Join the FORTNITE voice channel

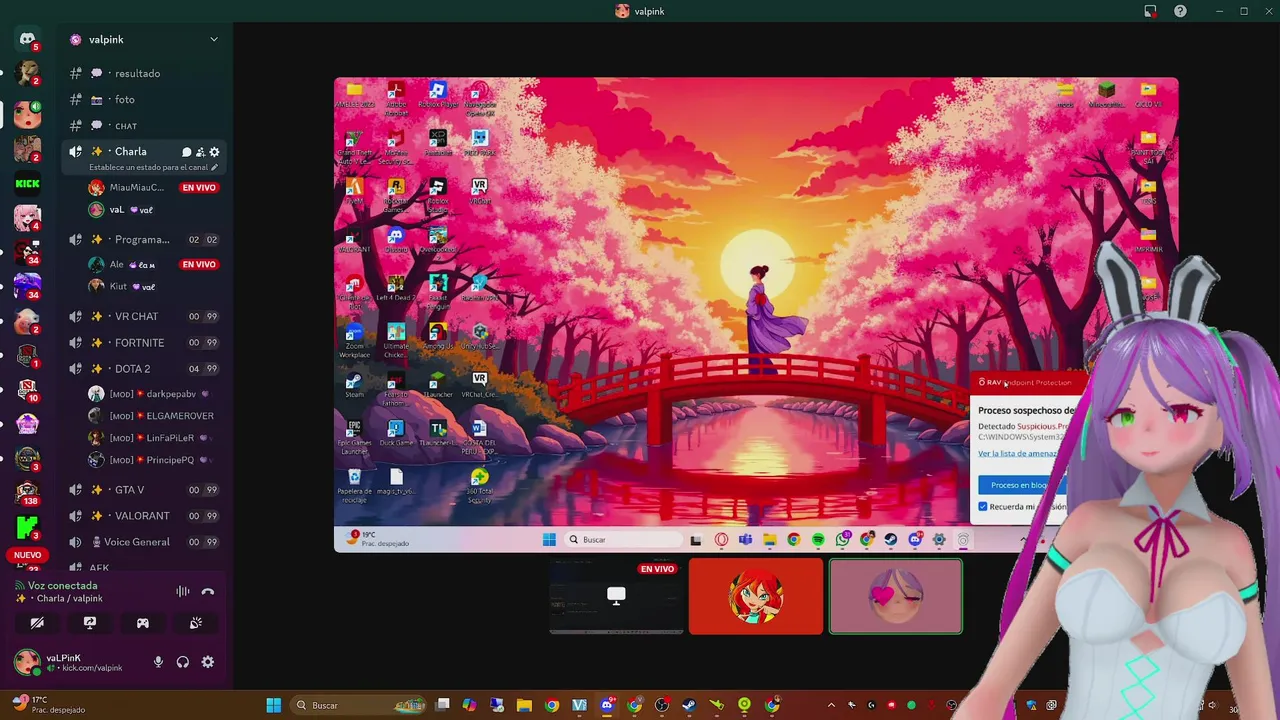(146, 342)
